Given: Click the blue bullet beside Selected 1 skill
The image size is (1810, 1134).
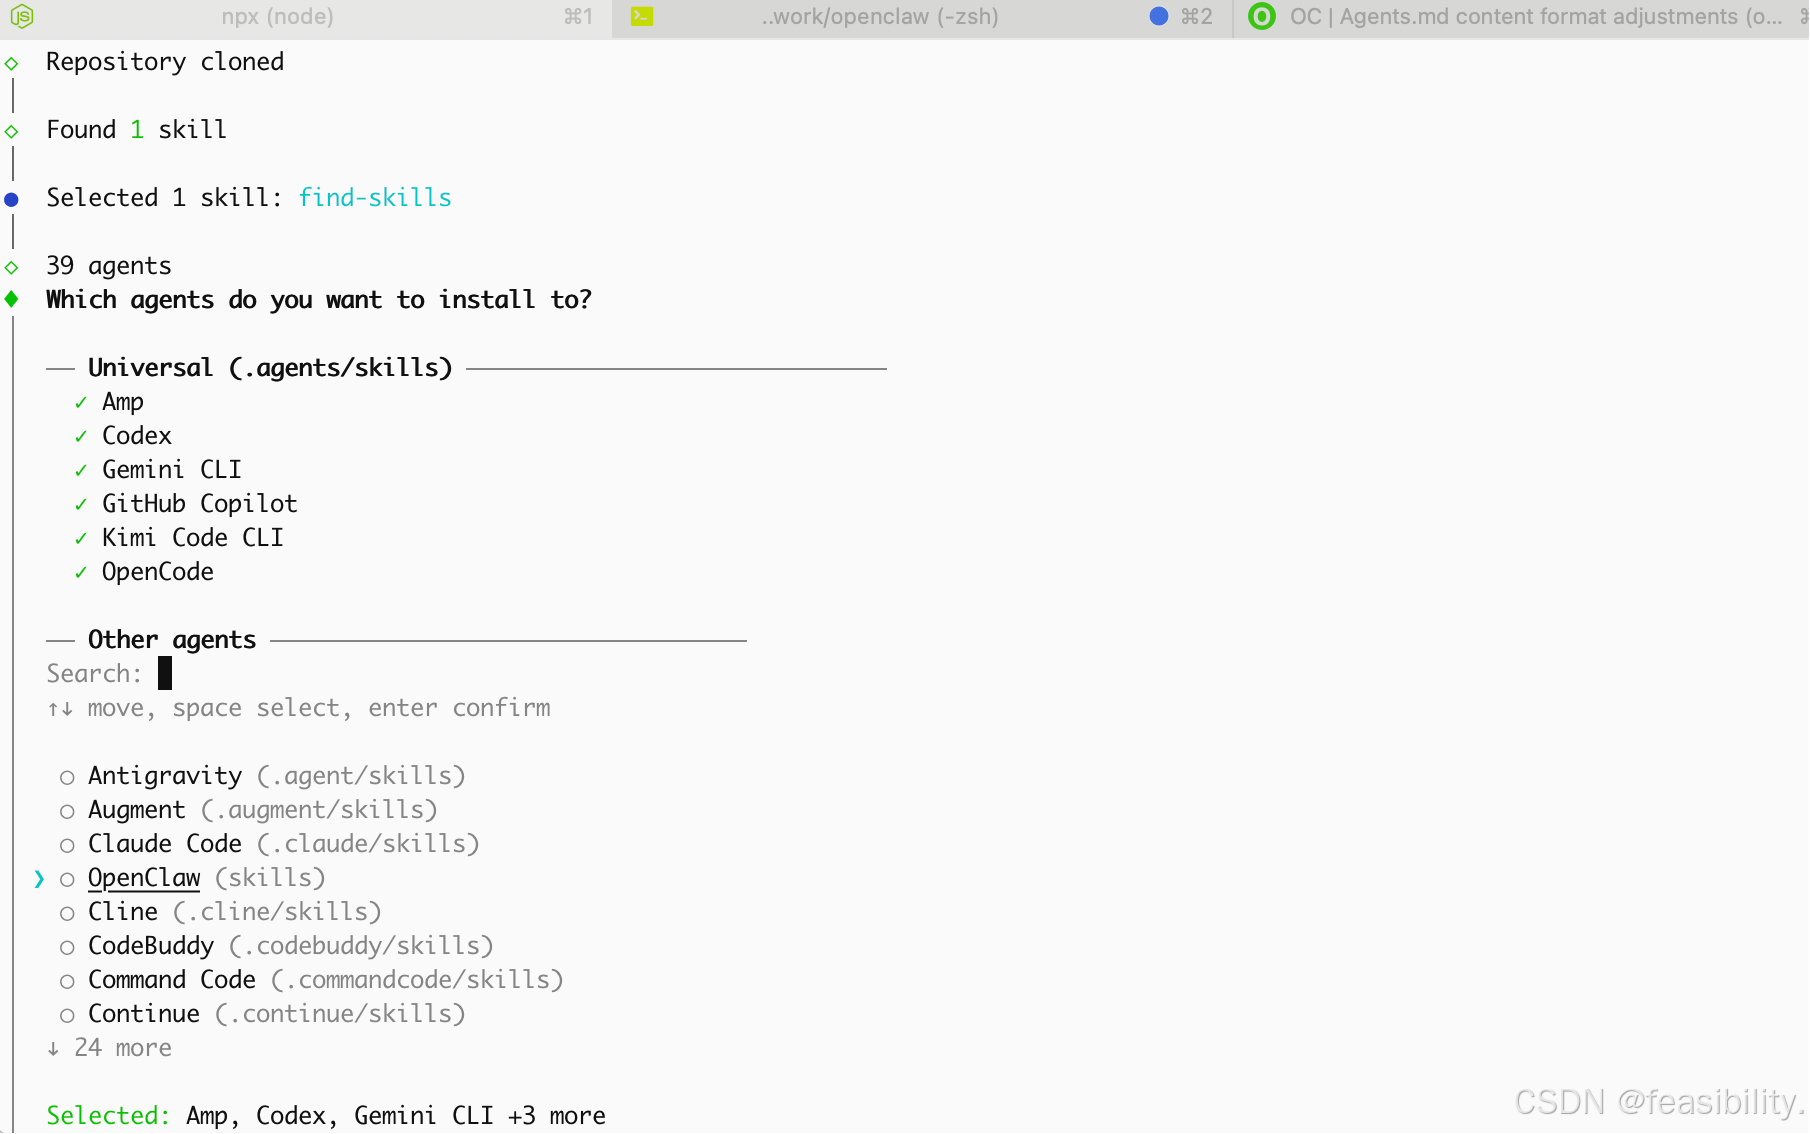Looking at the screenshot, I should [x=12, y=199].
